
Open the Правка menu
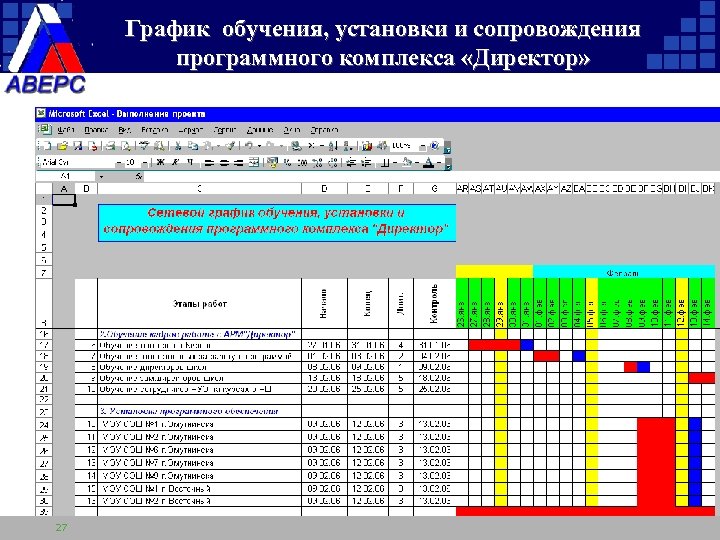pyautogui.click(x=96, y=130)
